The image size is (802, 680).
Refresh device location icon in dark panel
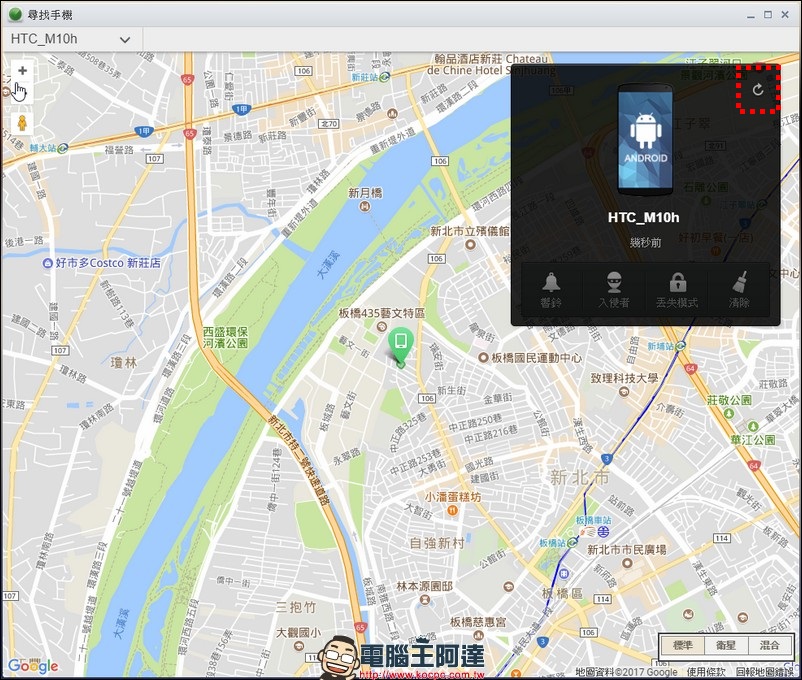758,90
